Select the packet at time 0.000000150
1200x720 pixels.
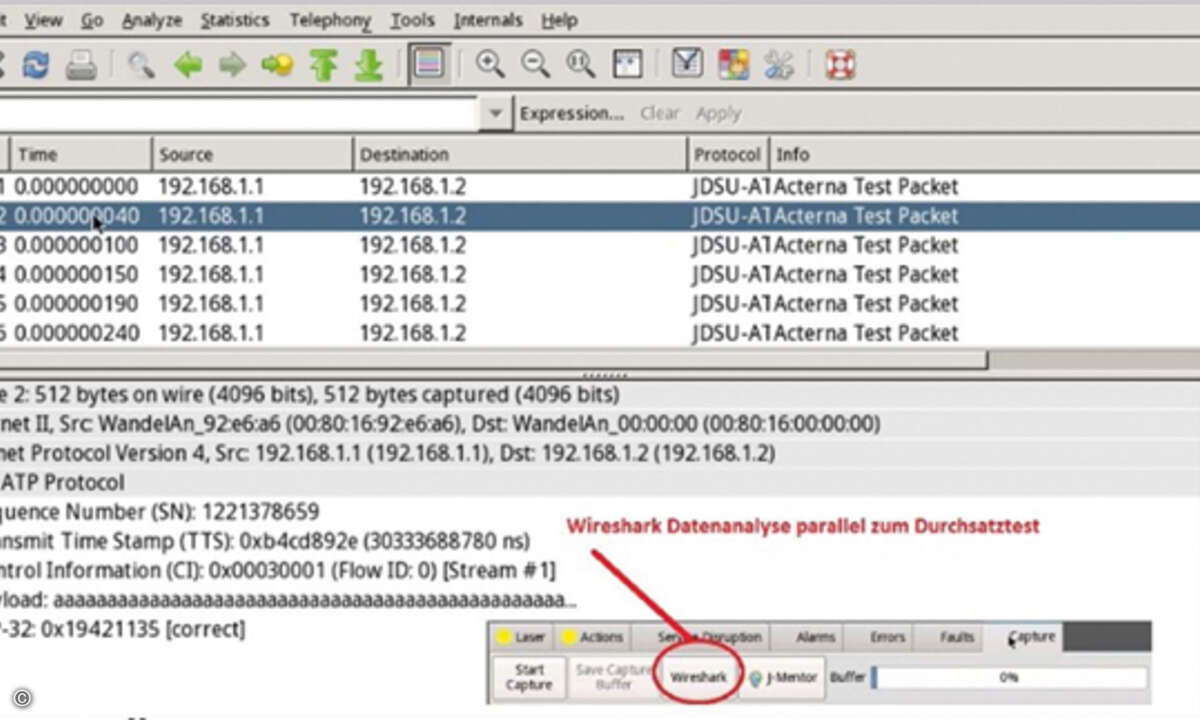(600, 274)
